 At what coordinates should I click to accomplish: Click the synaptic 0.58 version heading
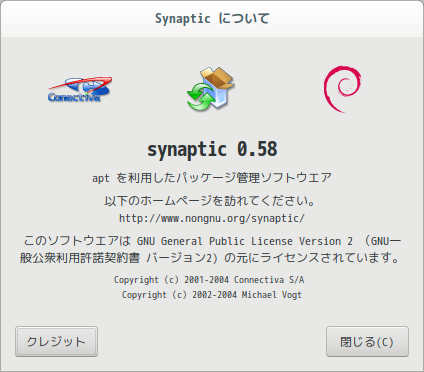click(212, 149)
